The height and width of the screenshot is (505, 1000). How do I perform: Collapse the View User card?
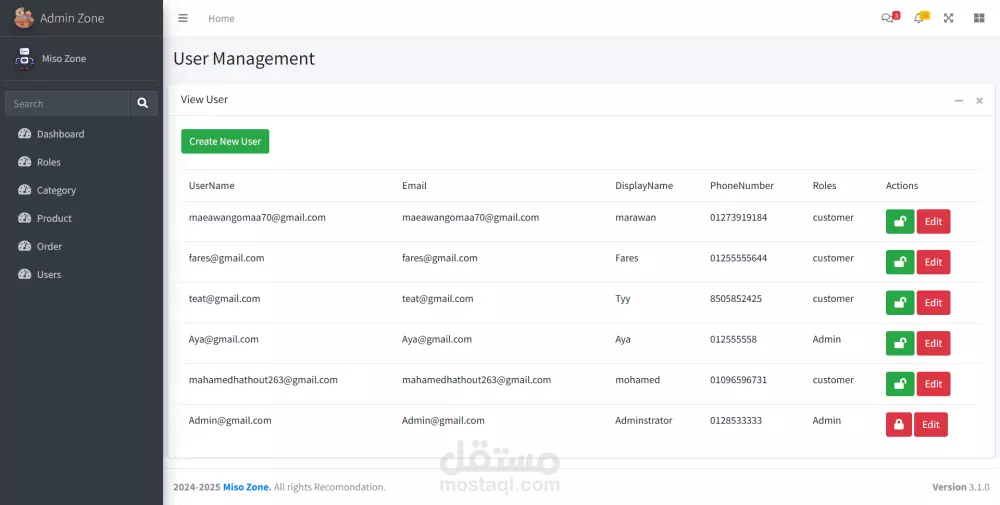pos(959,101)
